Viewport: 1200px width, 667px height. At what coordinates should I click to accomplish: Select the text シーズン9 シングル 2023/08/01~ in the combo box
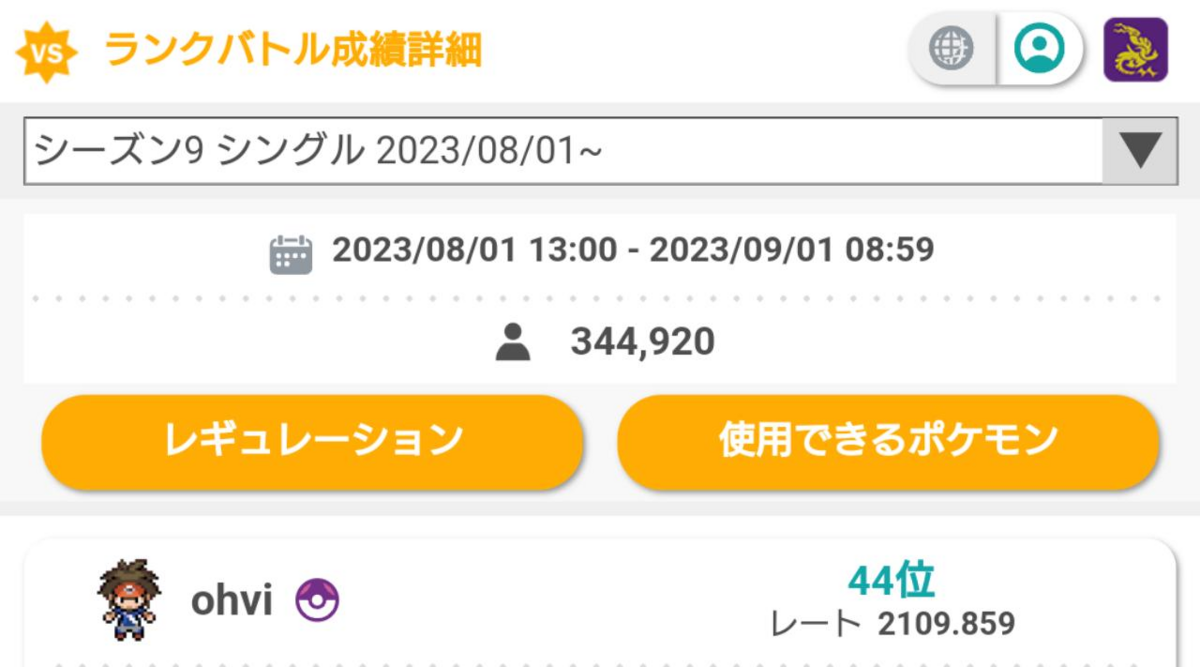tap(317, 151)
